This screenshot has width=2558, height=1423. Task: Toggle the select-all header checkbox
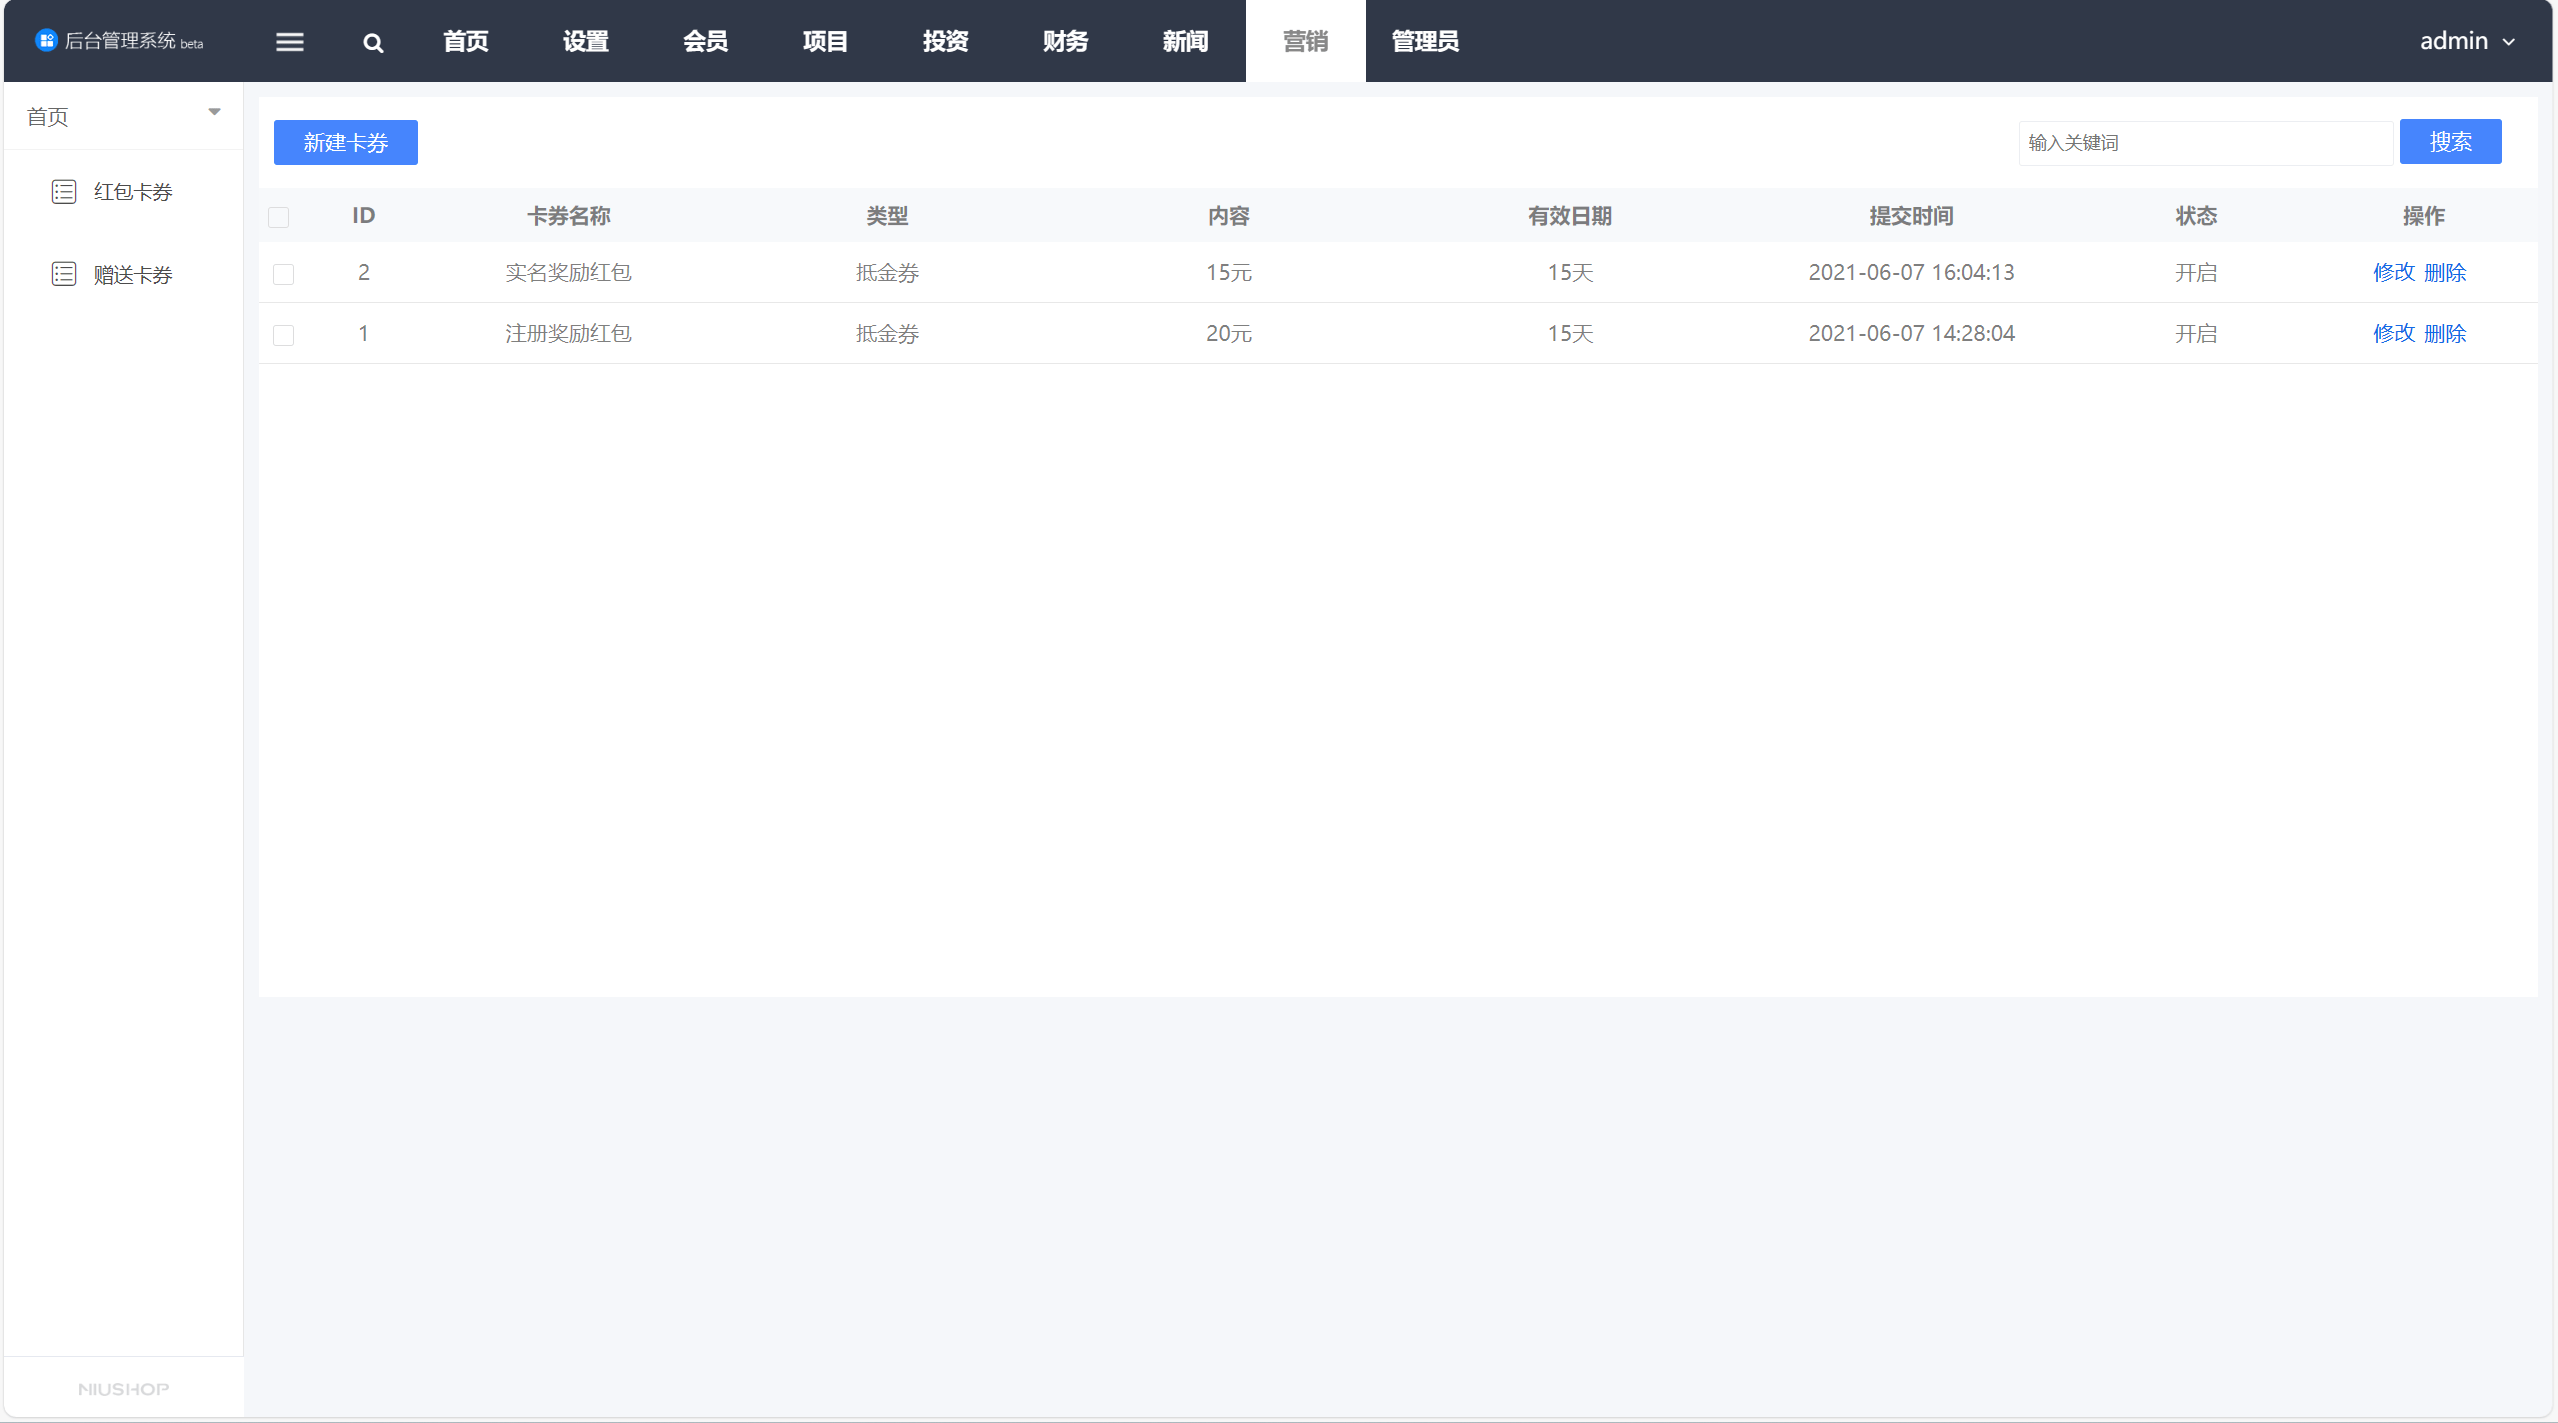click(279, 217)
